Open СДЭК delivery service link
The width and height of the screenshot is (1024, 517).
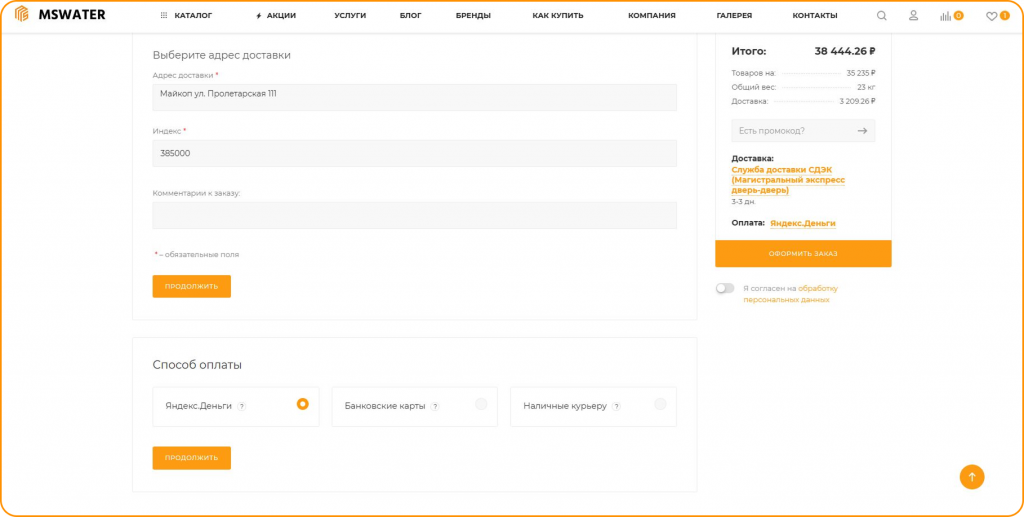click(x=788, y=180)
